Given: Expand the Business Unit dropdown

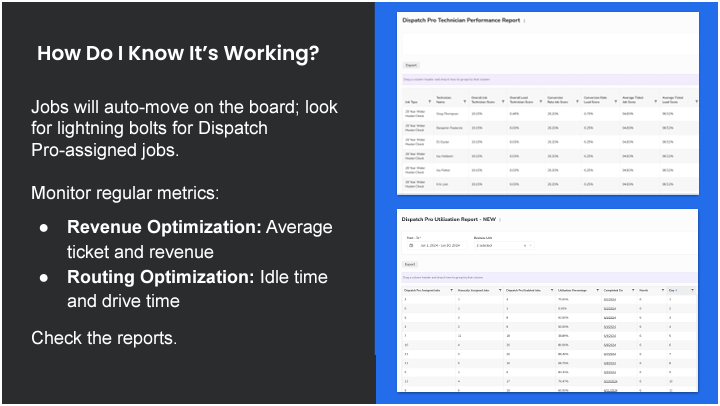Looking at the screenshot, I should (x=531, y=246).
